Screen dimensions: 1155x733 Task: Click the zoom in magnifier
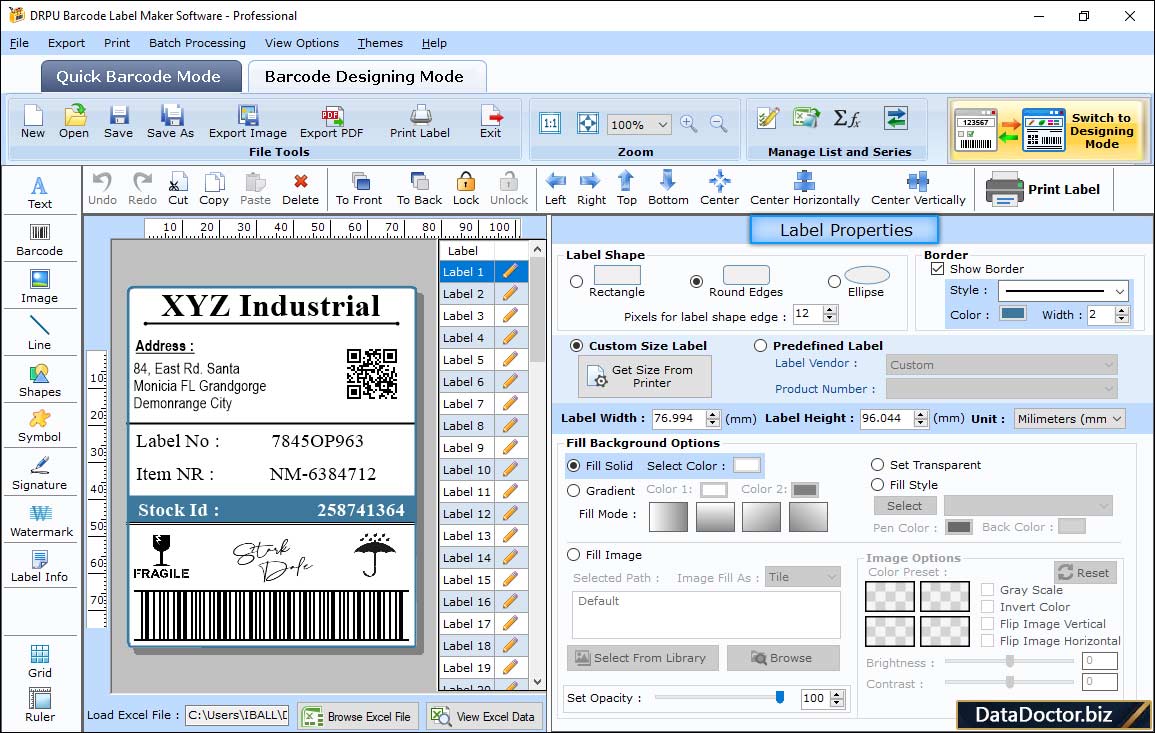coord(689,124)
